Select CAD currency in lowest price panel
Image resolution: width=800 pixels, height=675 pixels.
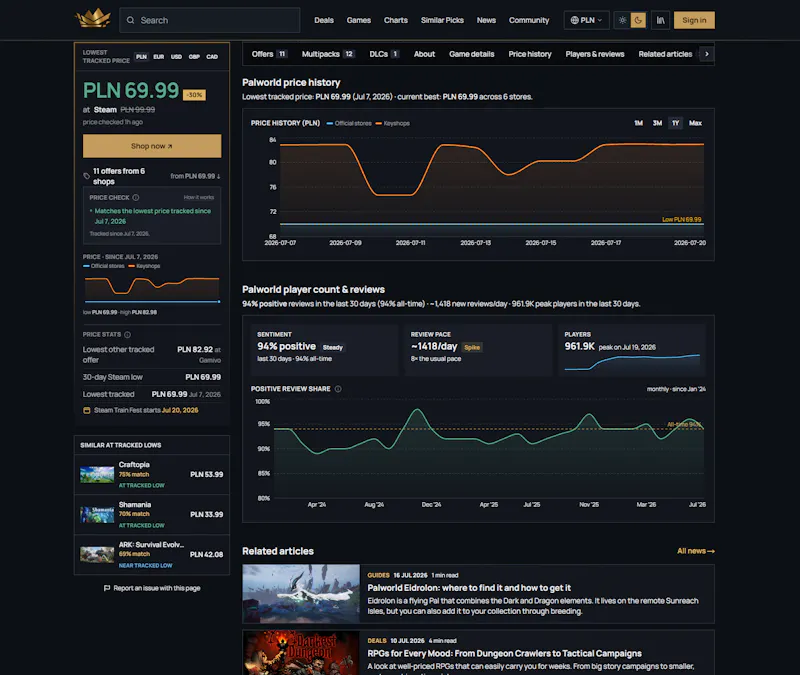pyautogui.click(x=212, y=57)
